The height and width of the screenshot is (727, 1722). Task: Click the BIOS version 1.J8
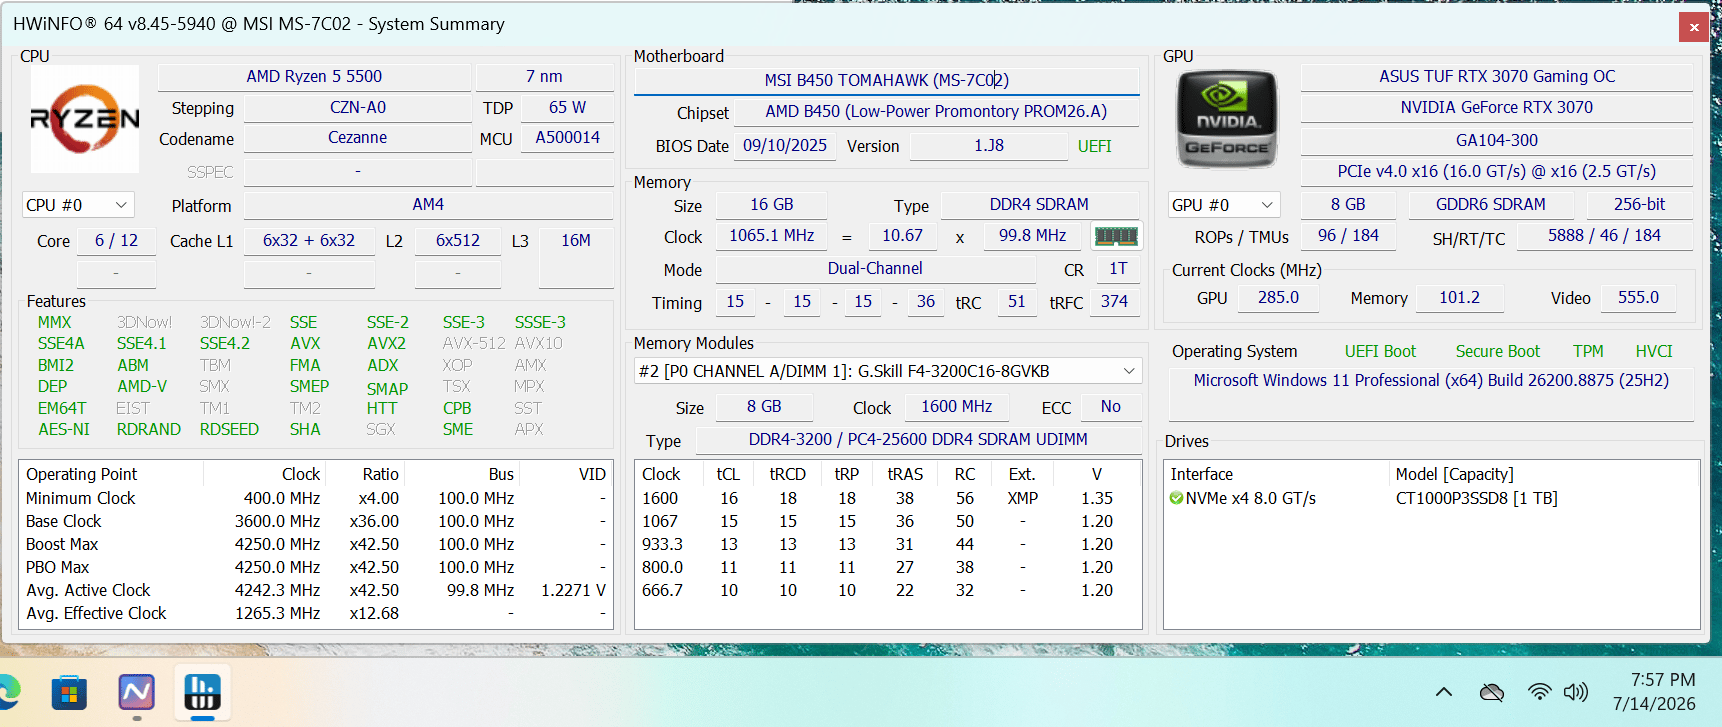pyautogui.click(x=989, y=145)
